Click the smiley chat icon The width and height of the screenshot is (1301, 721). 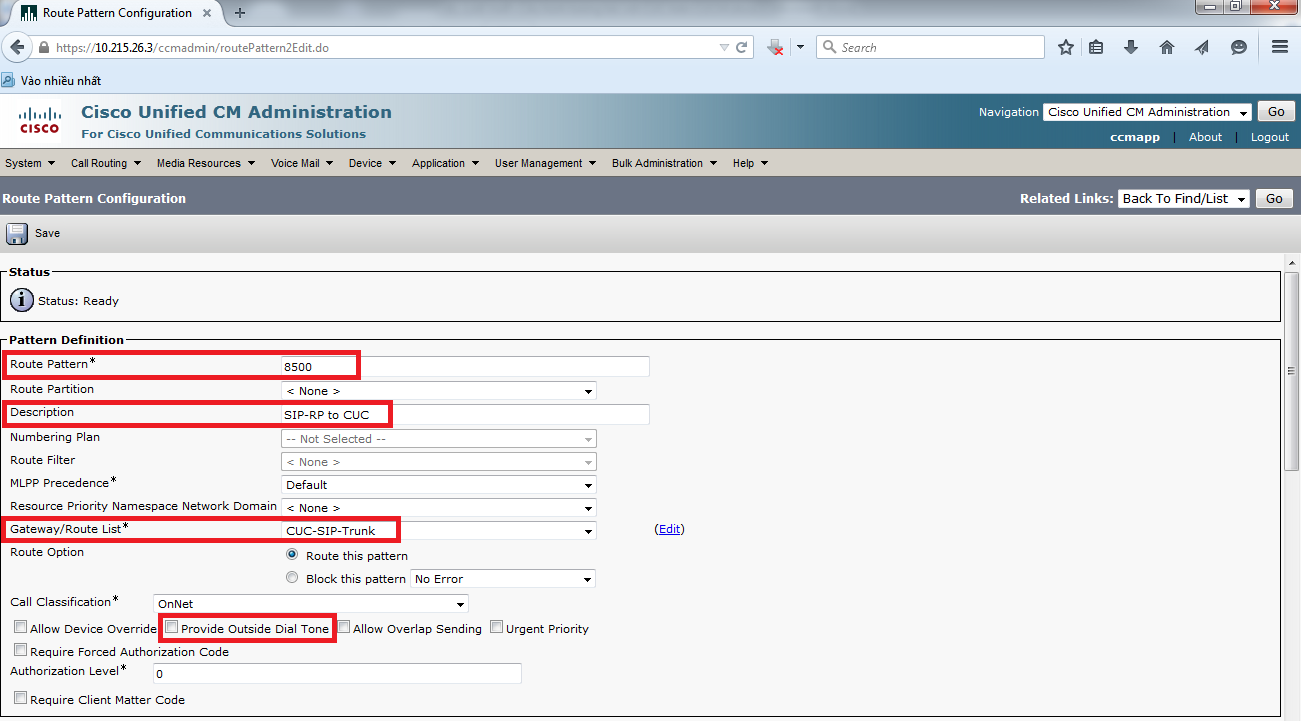(x=1239, y=47)
